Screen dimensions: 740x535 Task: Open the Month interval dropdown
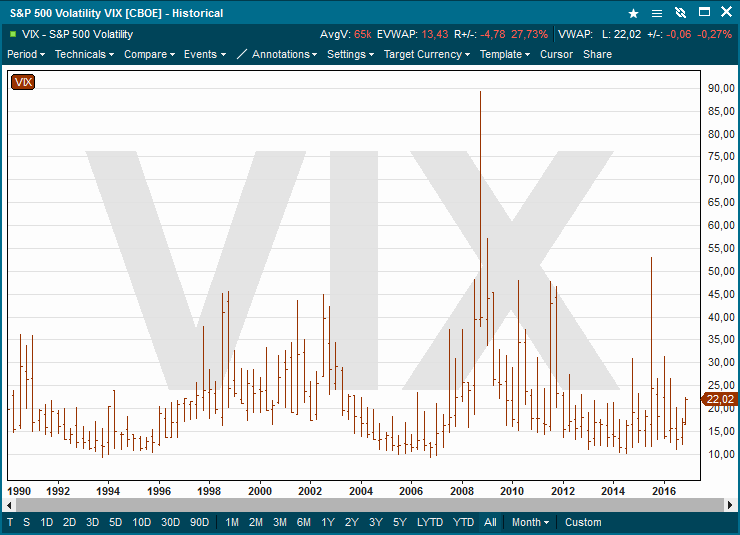pos(530,522)
